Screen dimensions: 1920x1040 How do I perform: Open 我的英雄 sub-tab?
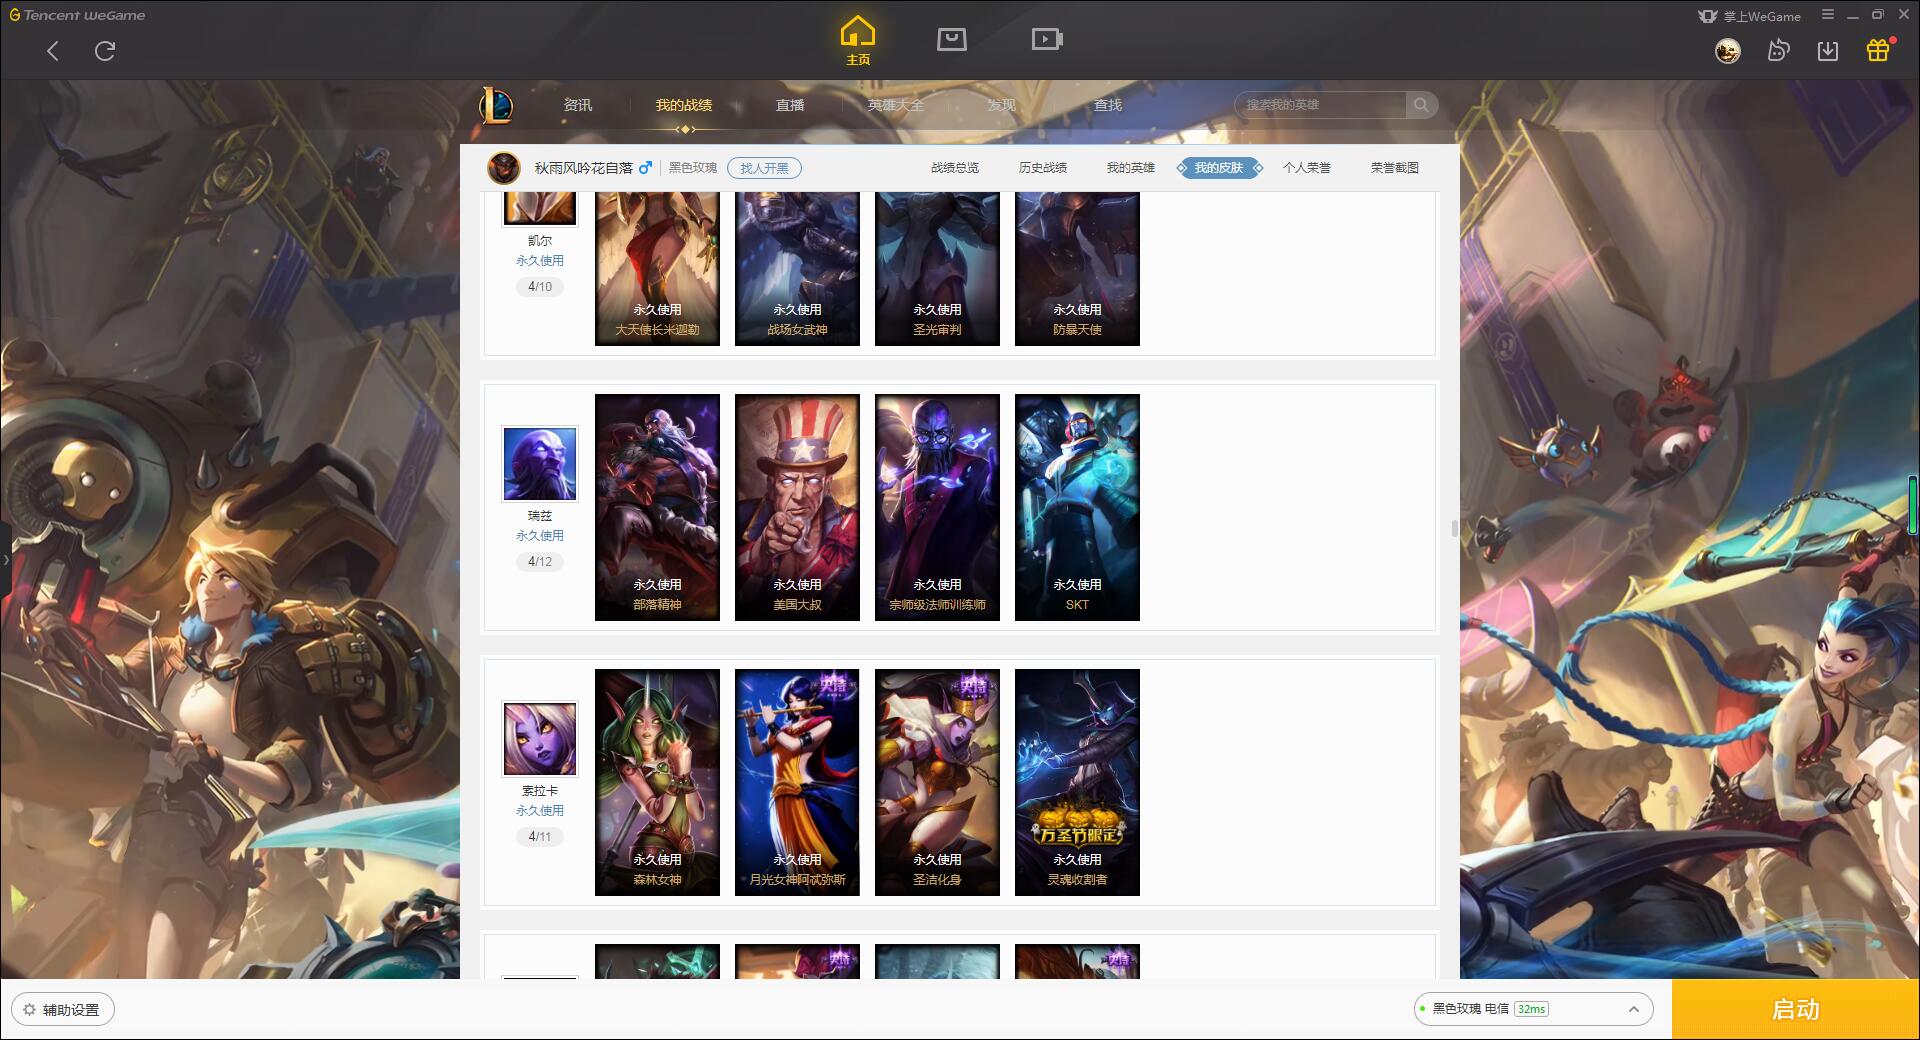(x=1131, y=168)
